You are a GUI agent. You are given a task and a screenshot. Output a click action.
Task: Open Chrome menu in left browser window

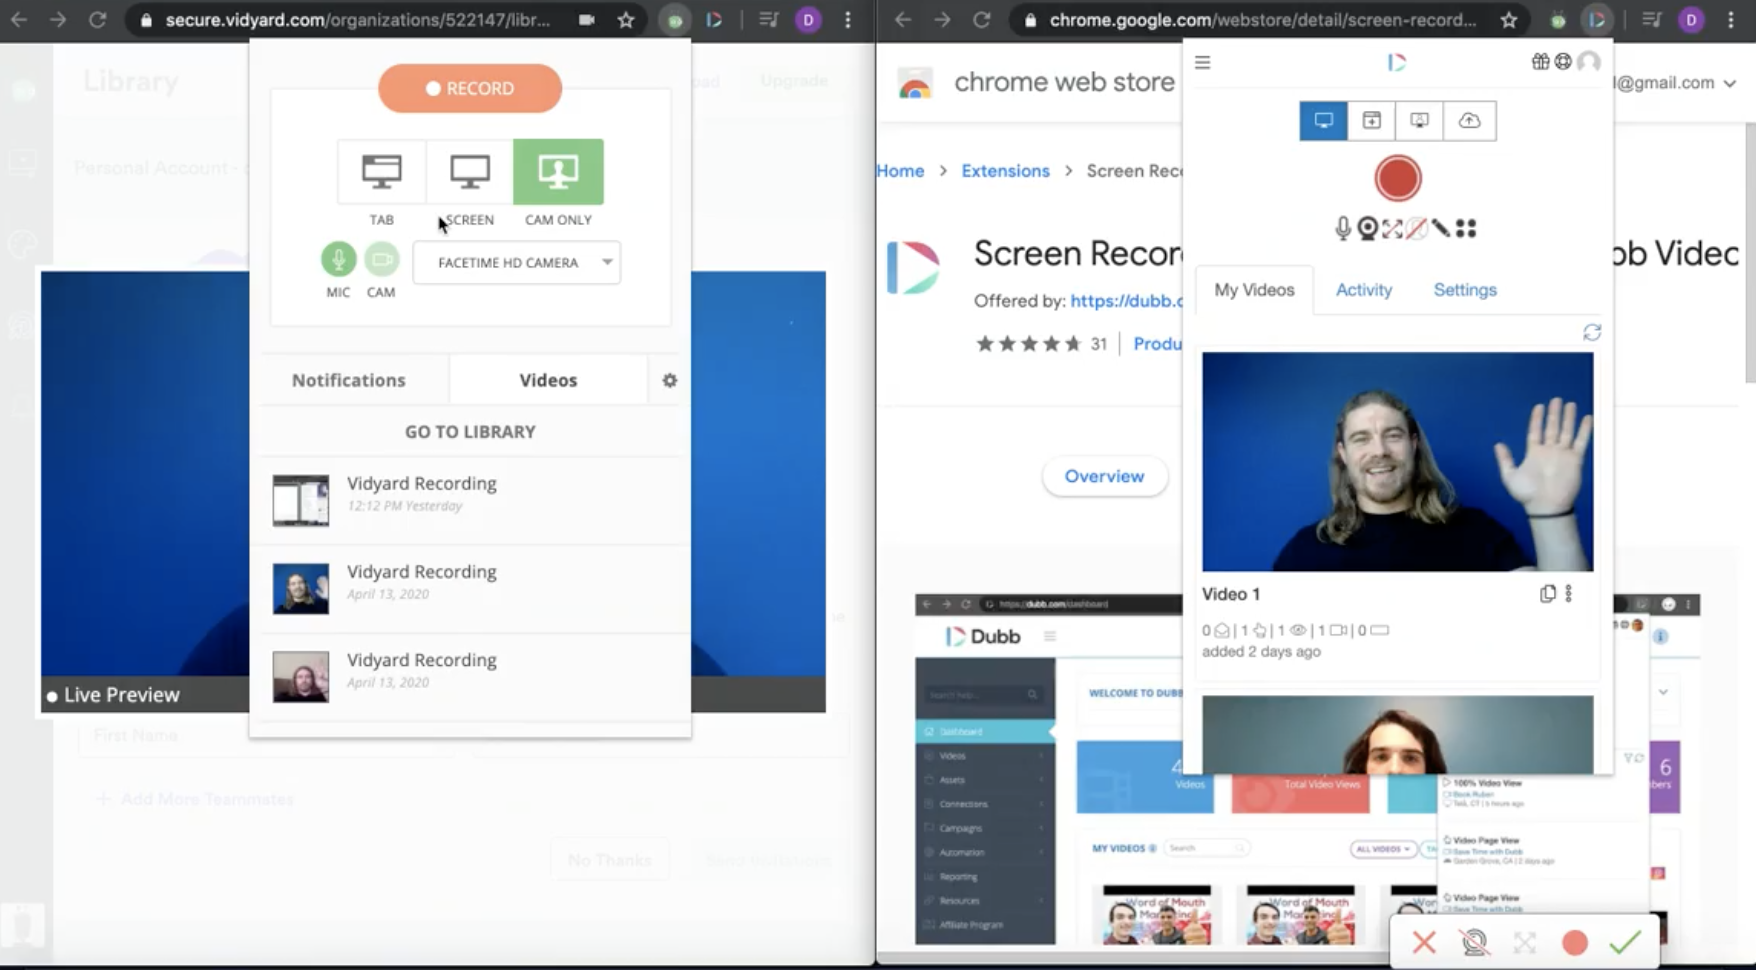[848, 20]
